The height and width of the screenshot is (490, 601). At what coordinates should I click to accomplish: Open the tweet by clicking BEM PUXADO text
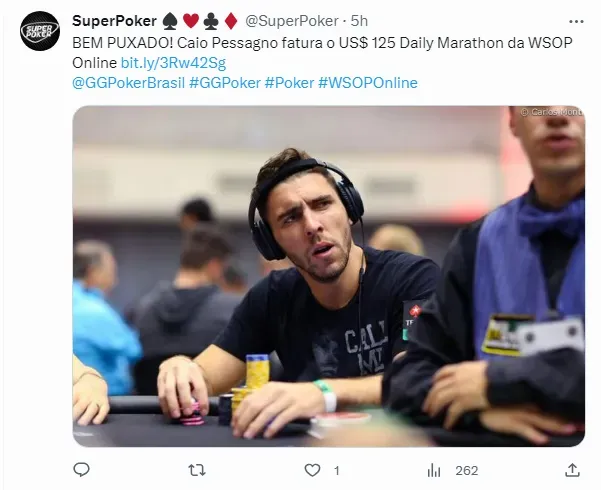pos(123,43)
